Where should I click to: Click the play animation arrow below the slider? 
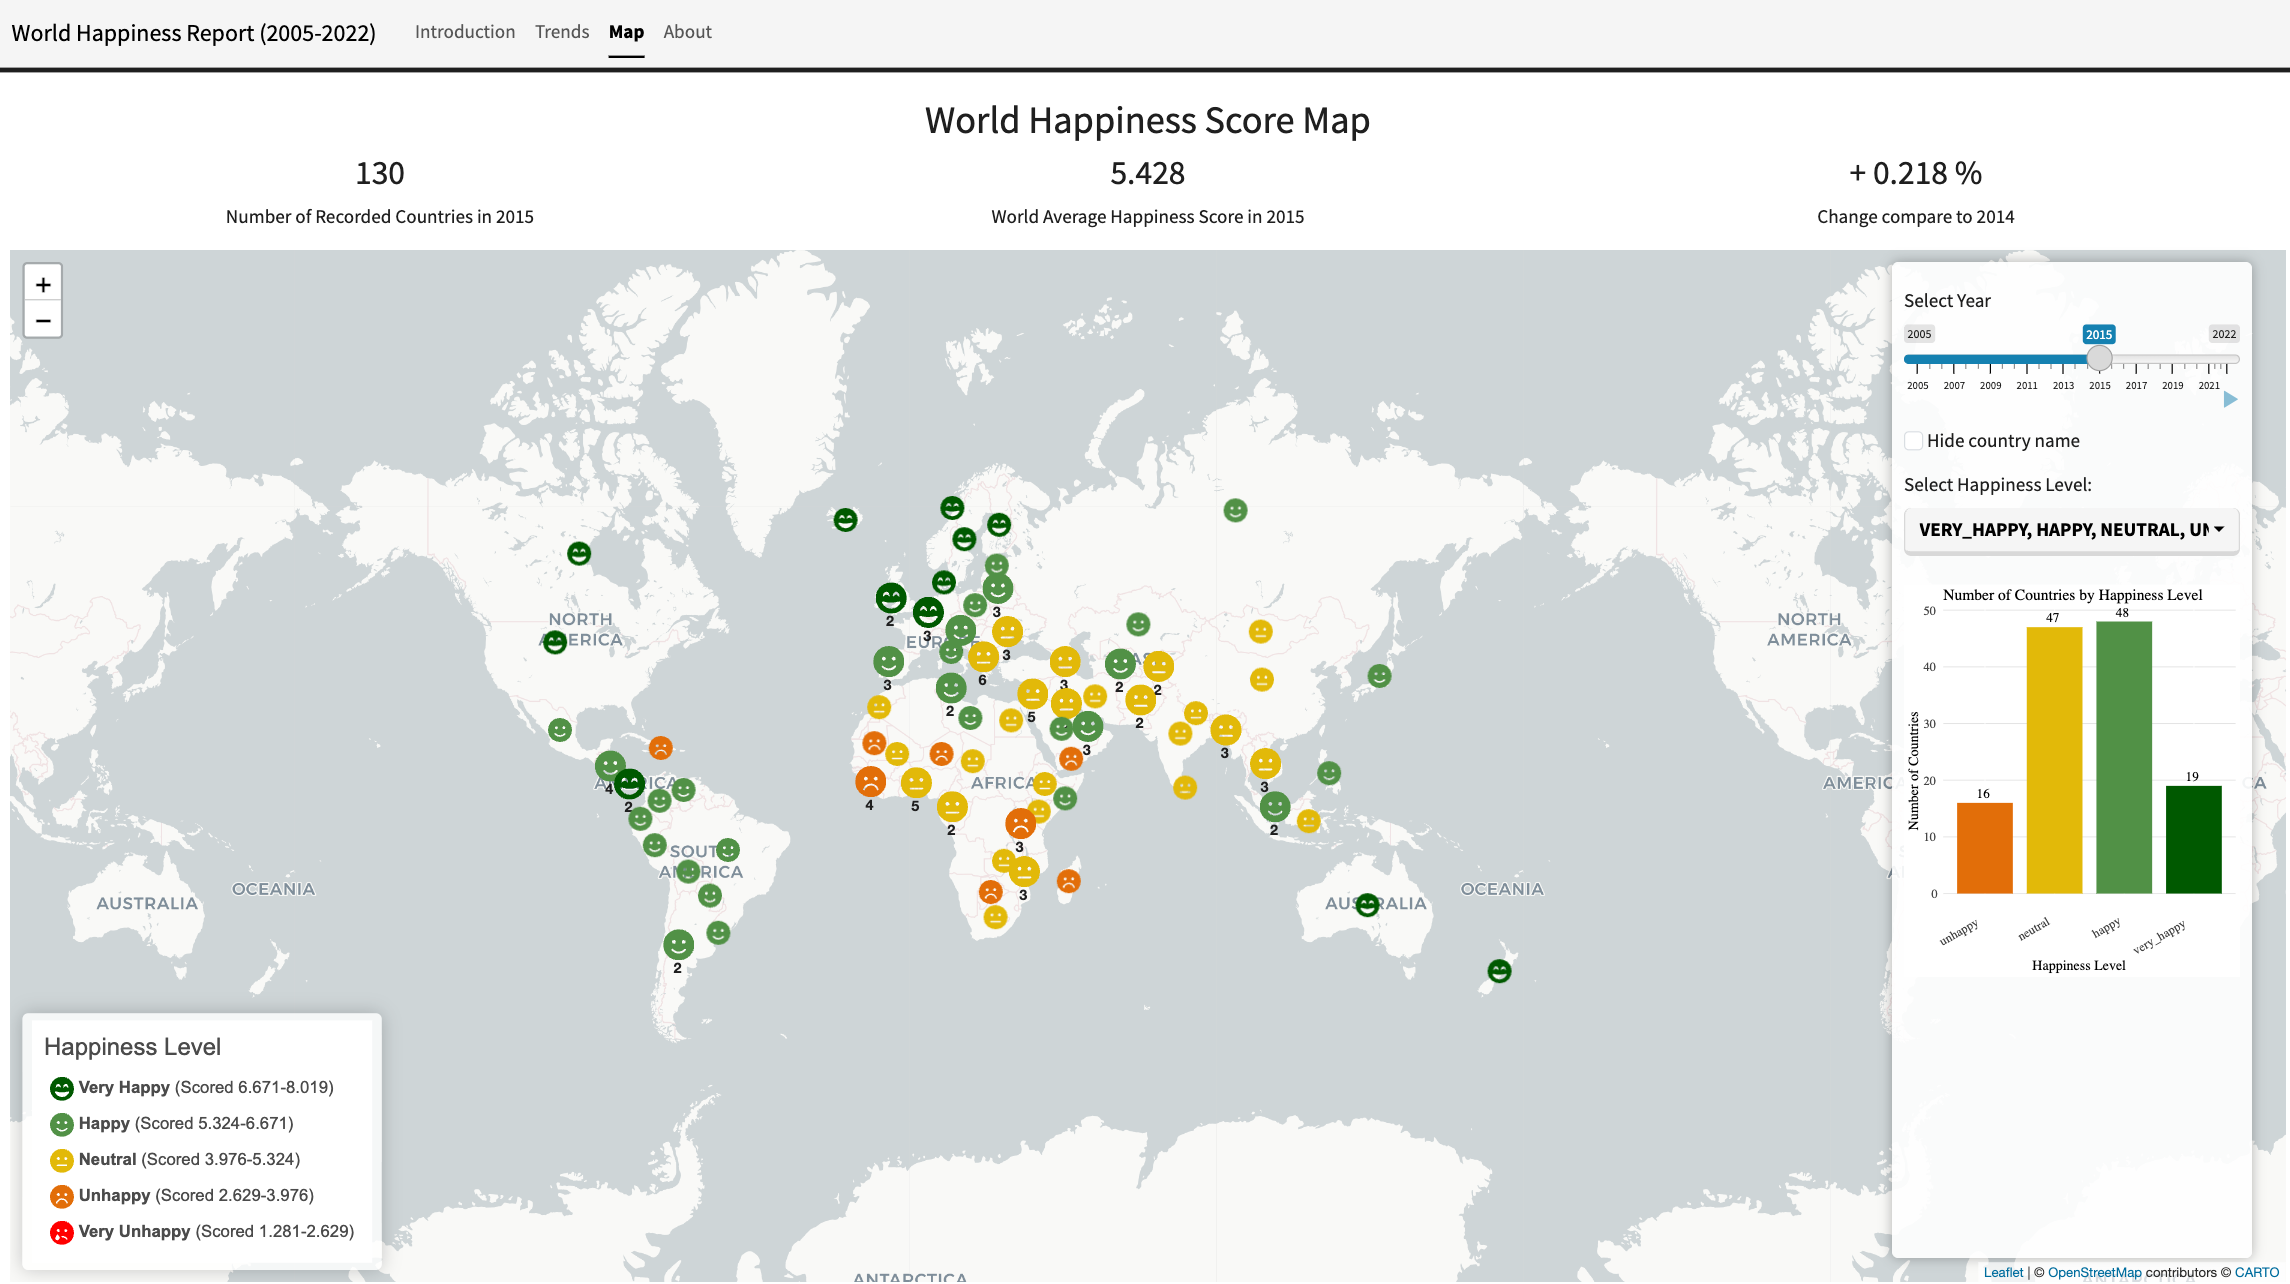(2230, 399)
